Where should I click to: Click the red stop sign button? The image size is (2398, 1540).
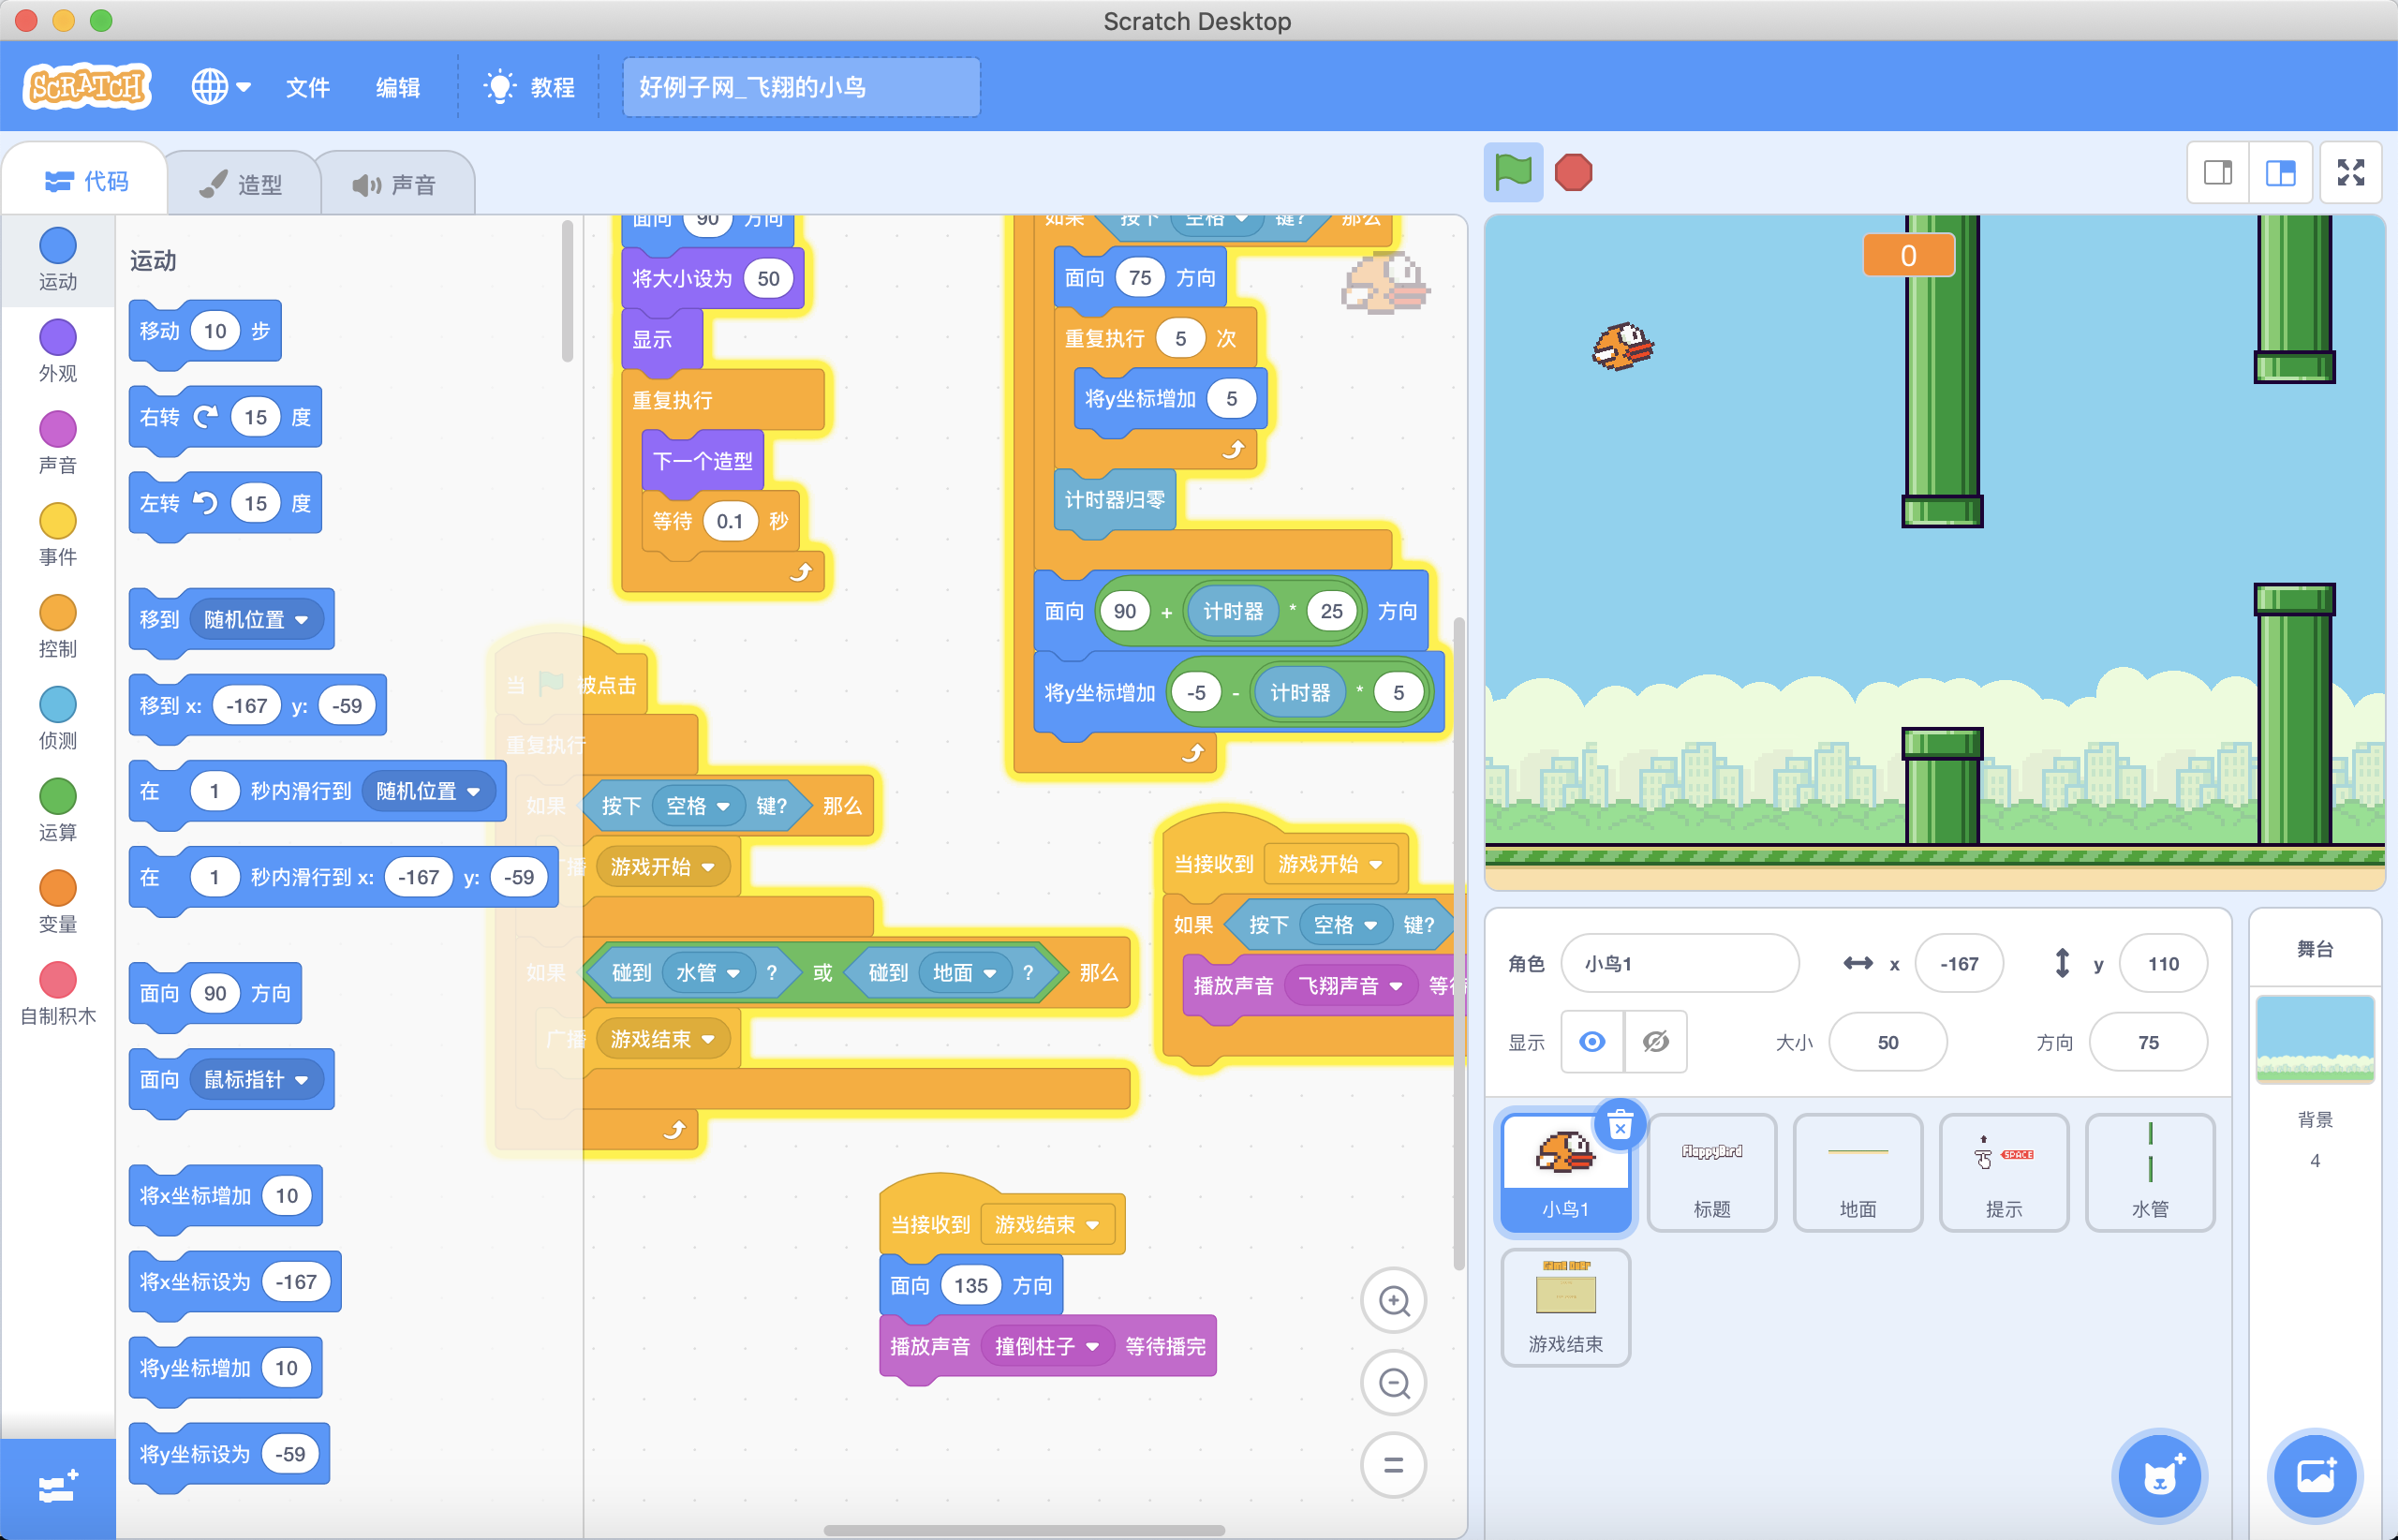pyautogui.click(x=1573, y=173)
